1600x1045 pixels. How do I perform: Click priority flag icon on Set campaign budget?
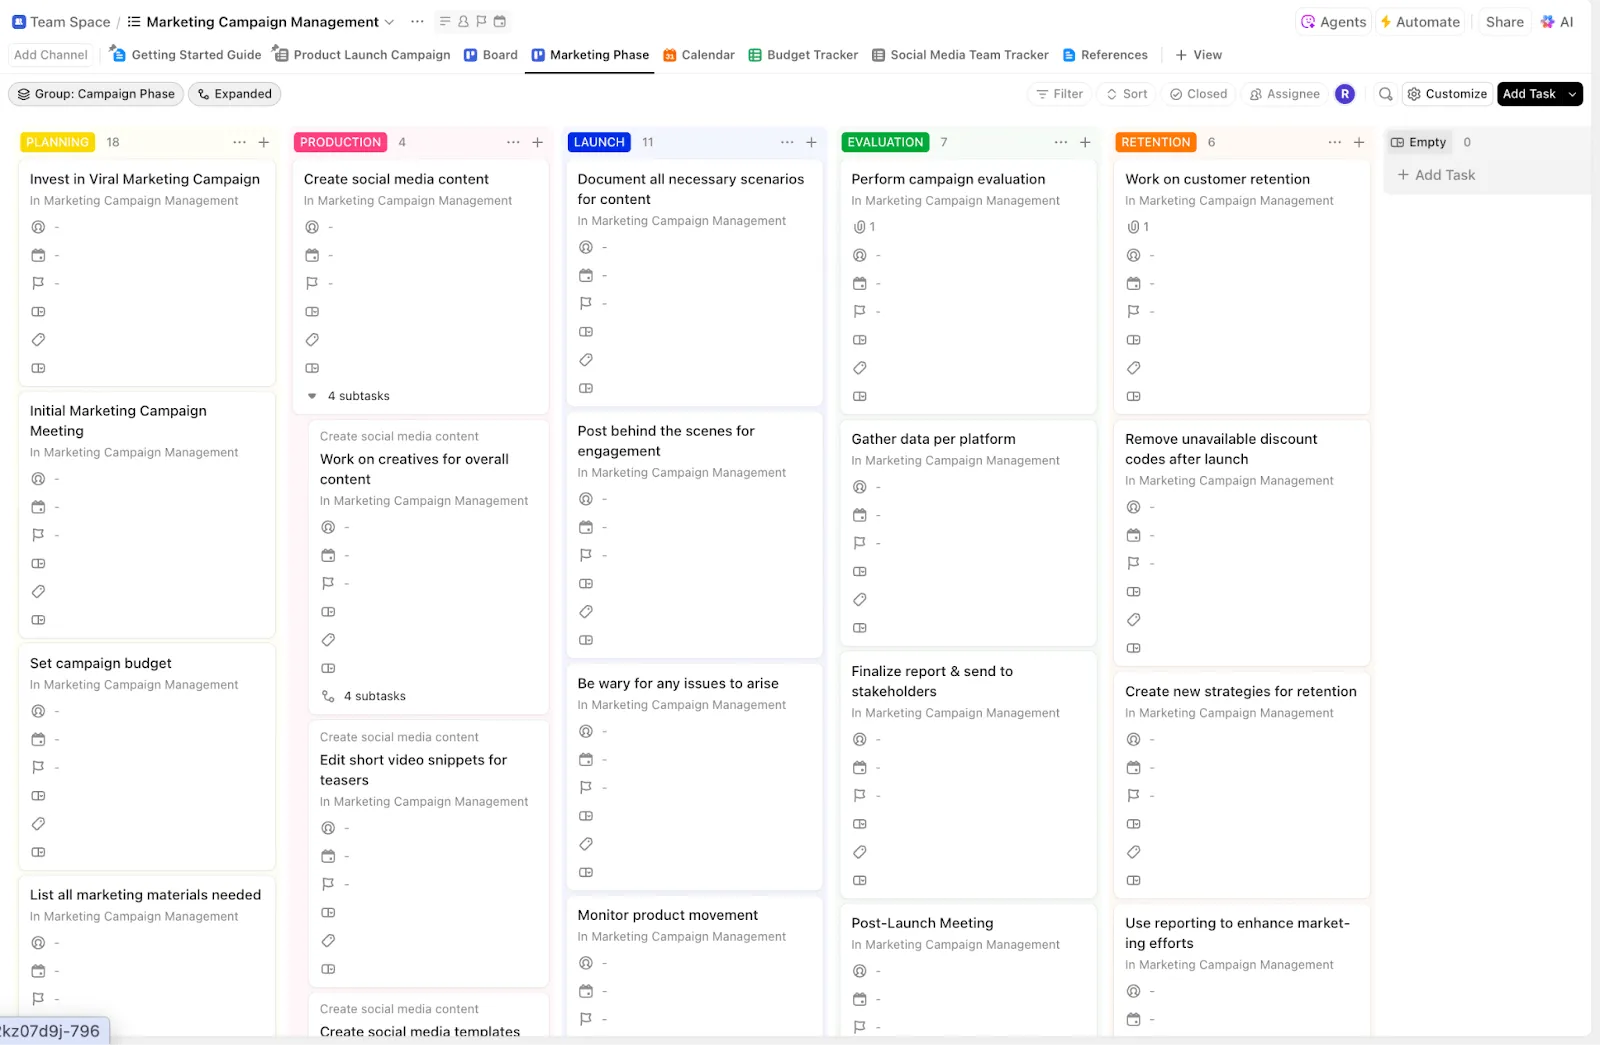pos(38,767)
